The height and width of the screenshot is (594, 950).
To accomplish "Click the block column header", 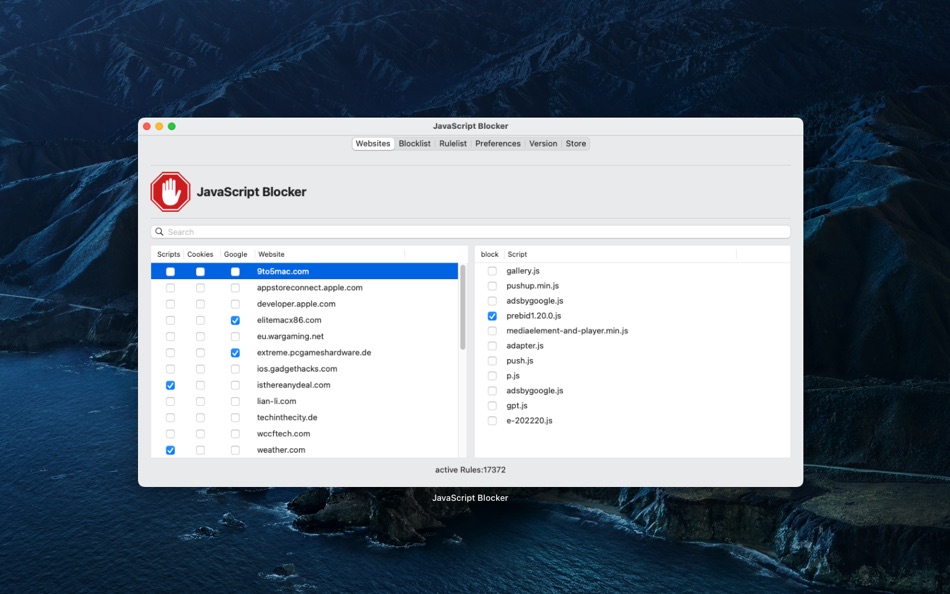I will (490, 255).
